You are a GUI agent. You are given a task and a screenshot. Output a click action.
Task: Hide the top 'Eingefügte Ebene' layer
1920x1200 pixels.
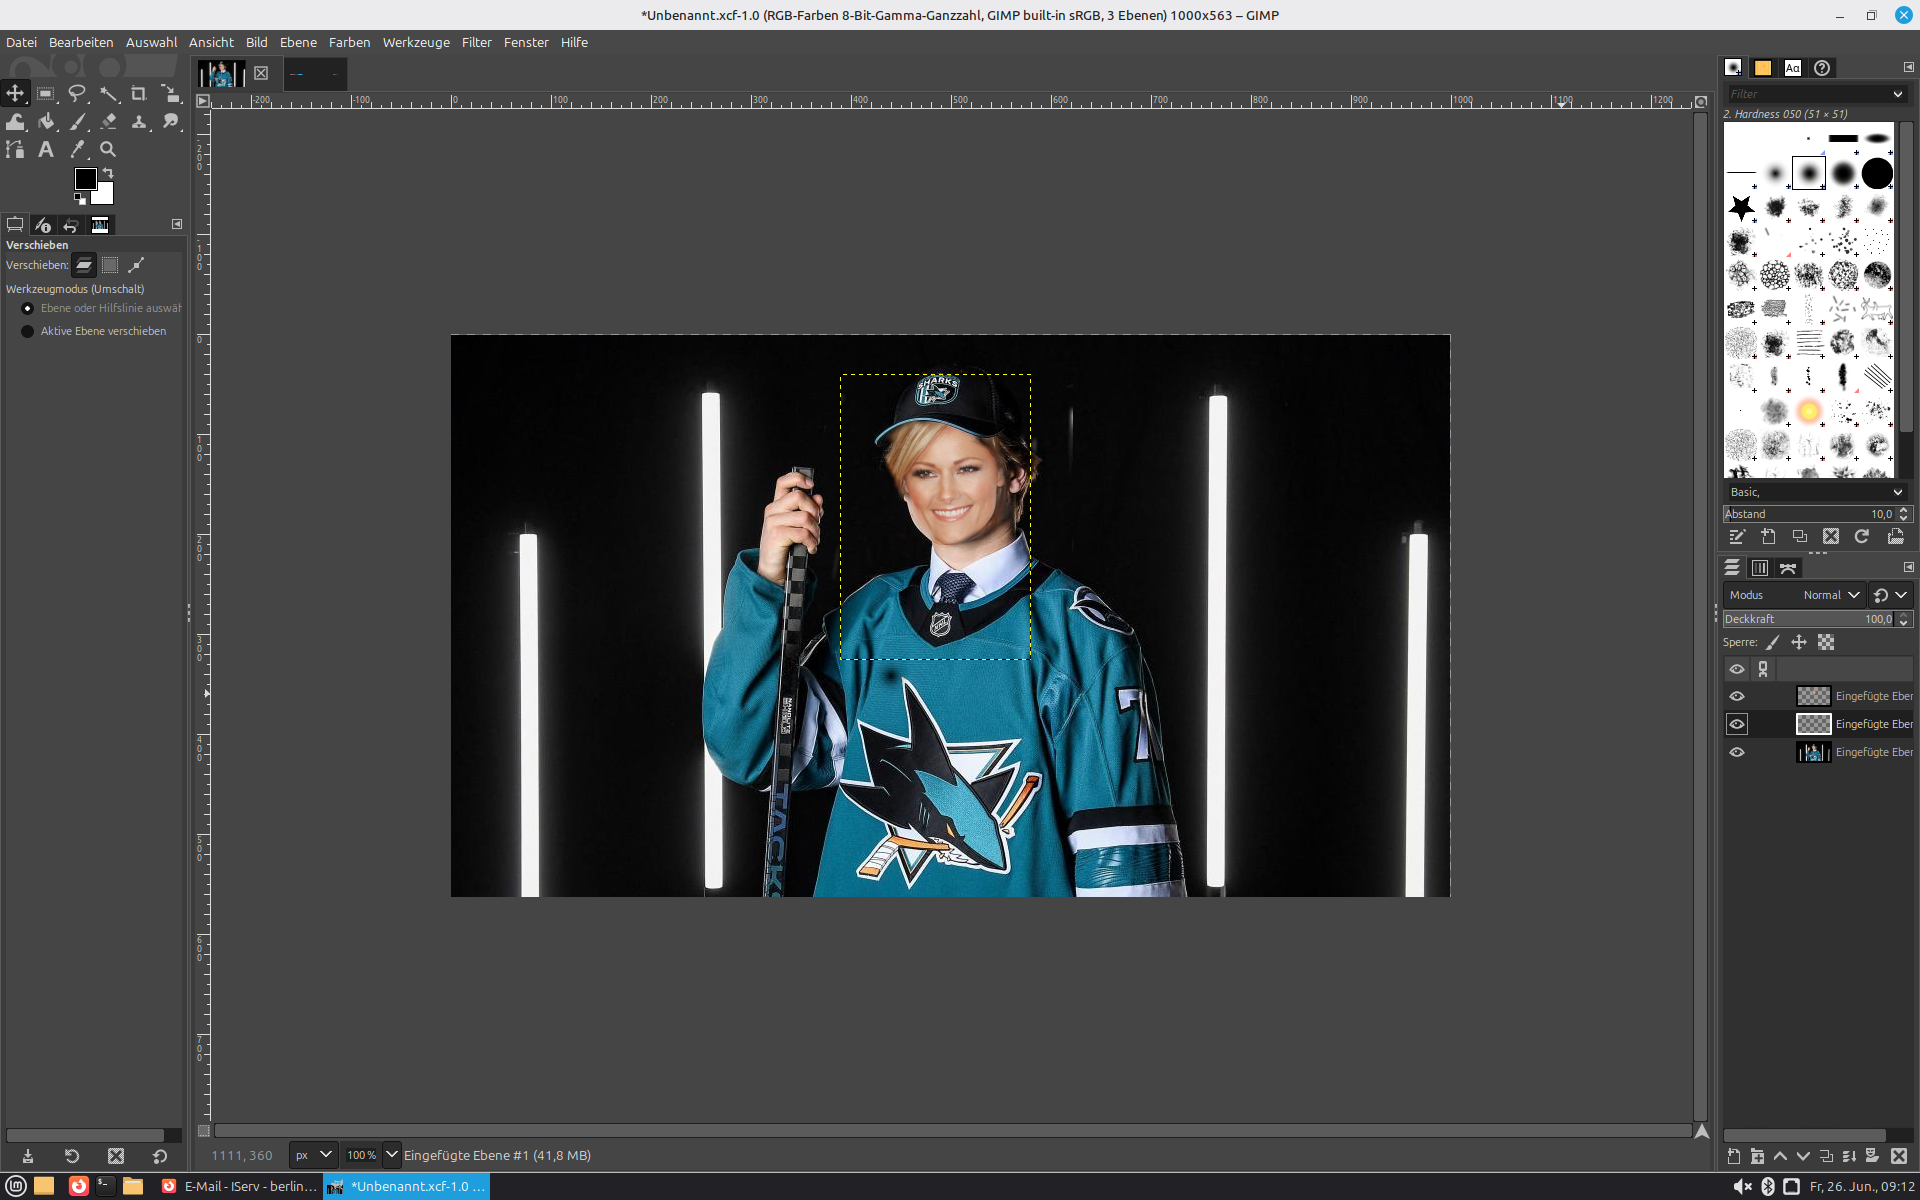tap(1737, 696)
